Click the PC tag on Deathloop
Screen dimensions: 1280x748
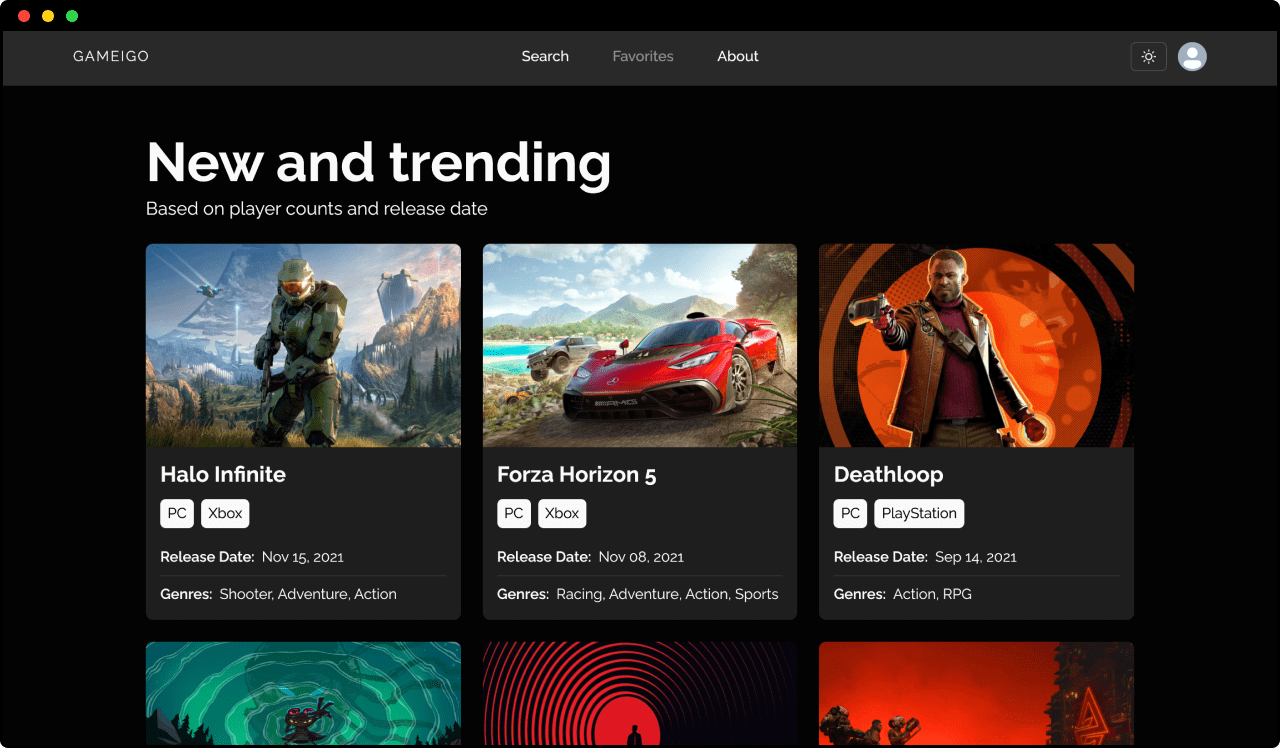coord(850,513)
